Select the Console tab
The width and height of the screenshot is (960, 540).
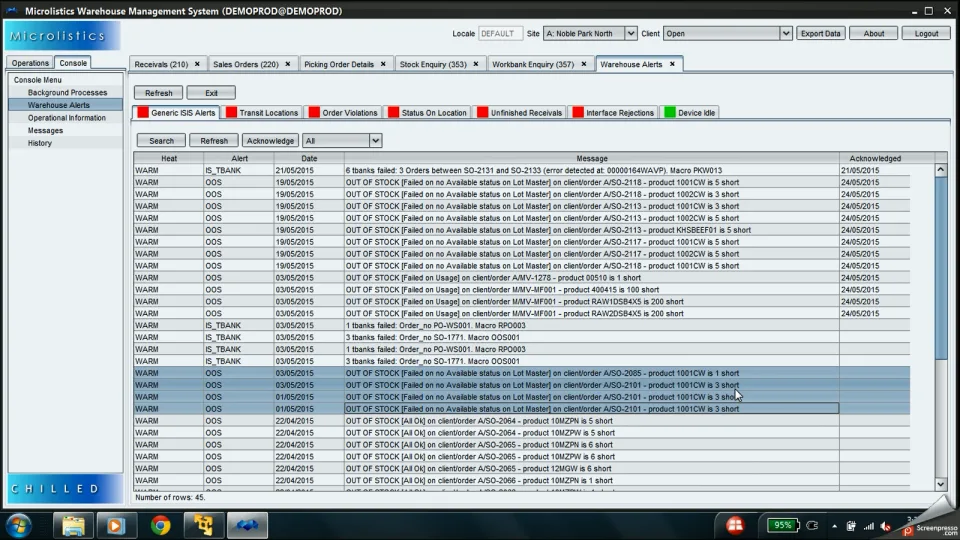(73, 62)
